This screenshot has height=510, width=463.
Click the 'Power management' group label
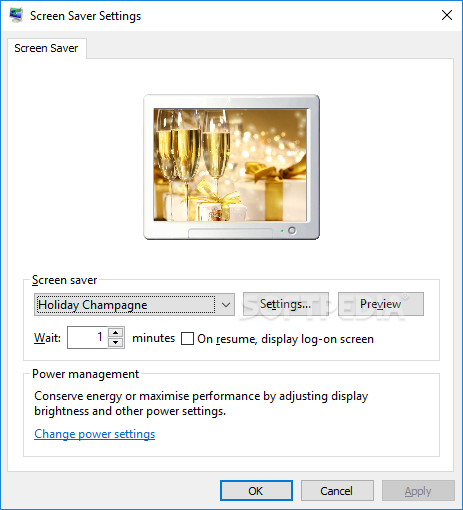[85, 374]
